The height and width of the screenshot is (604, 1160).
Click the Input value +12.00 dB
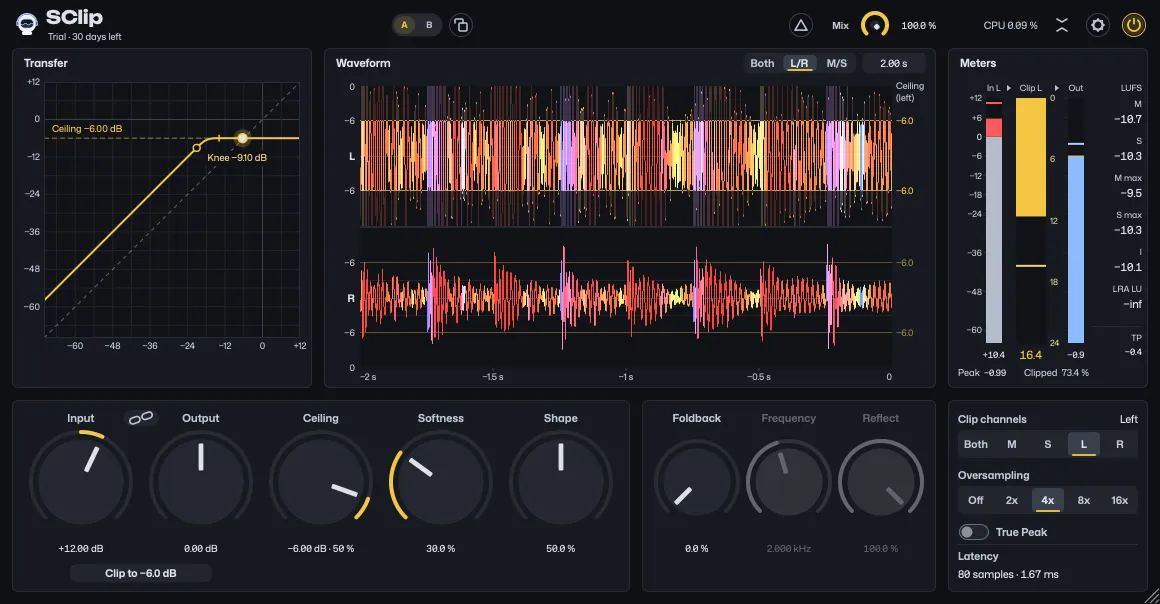tap(81, 548)
